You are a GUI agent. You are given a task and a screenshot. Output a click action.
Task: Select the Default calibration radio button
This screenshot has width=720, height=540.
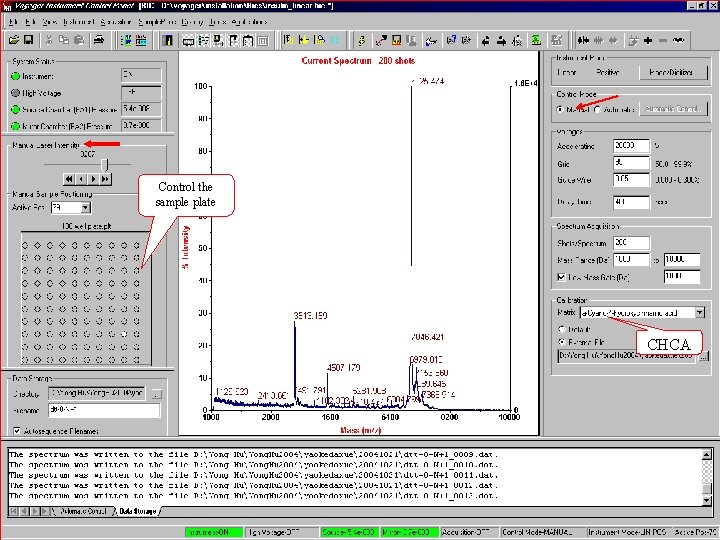[x=561, y=329]
